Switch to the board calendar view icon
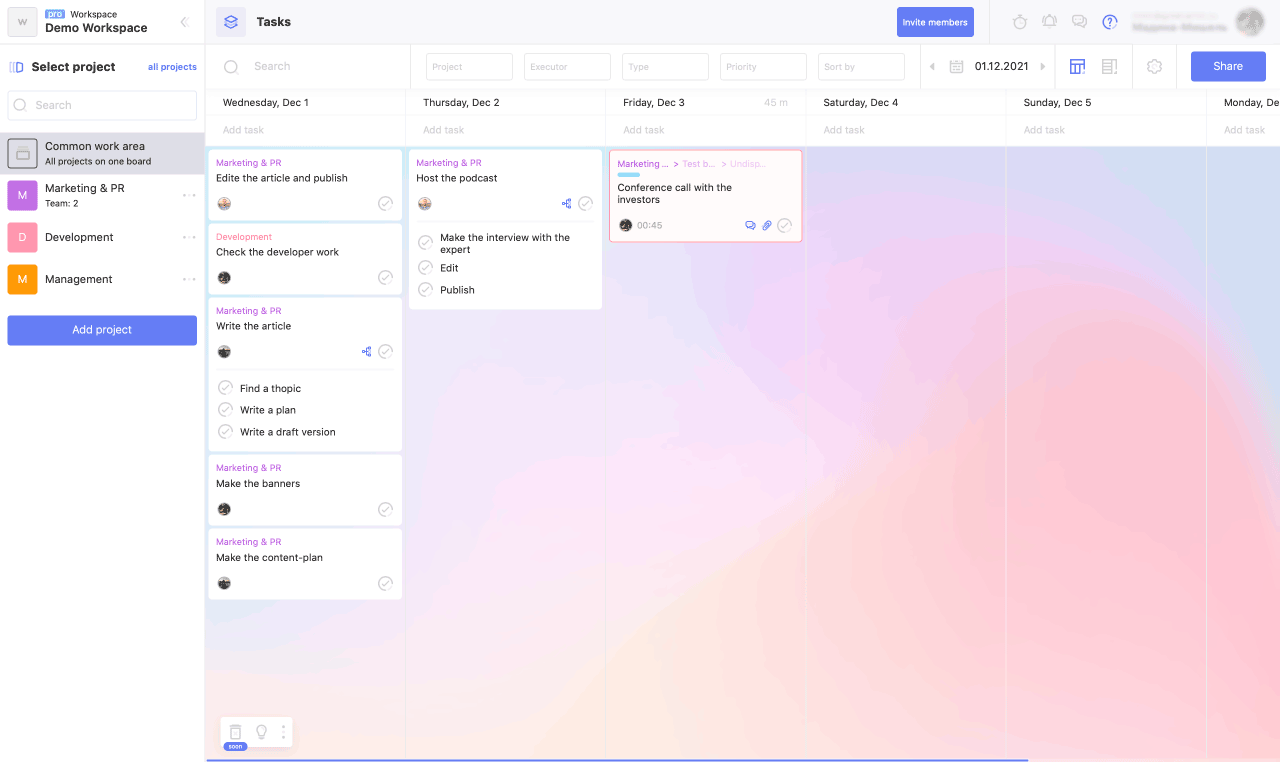This screenshot has width=1280, height=762. coord(1077,67)
